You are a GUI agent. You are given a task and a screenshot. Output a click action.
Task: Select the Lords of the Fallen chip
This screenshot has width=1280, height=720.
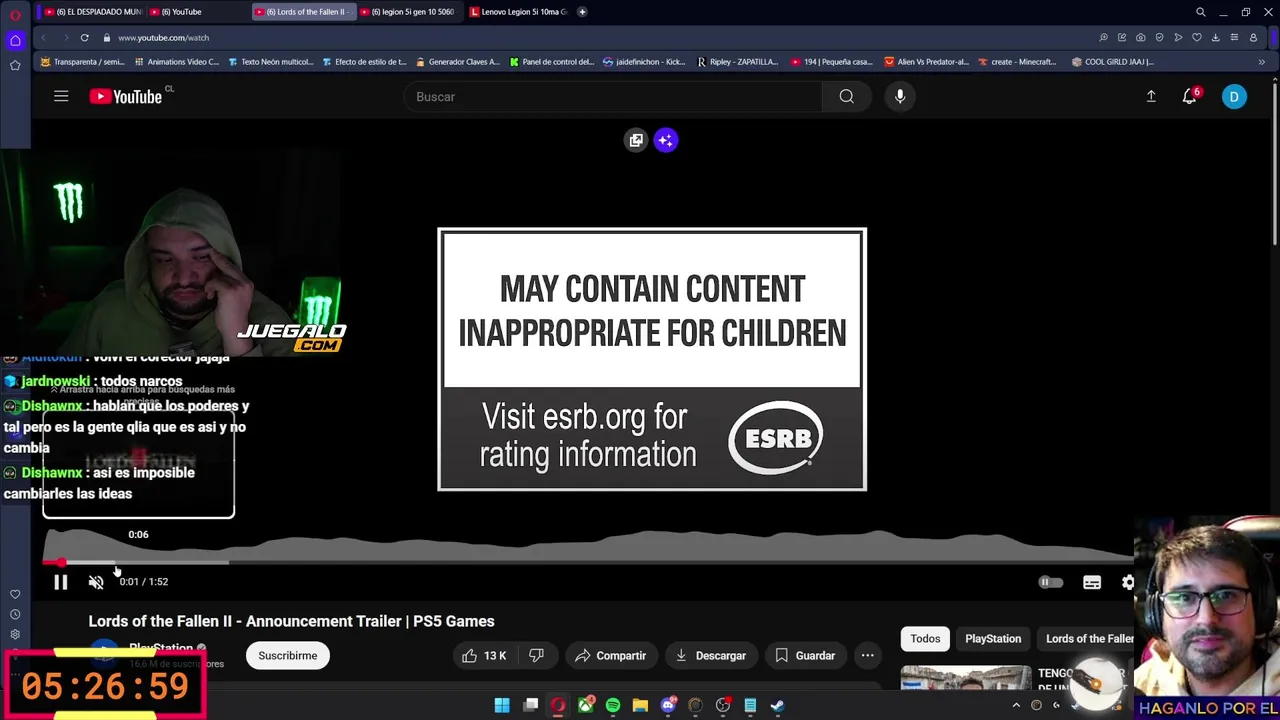tap(1088, 639)
